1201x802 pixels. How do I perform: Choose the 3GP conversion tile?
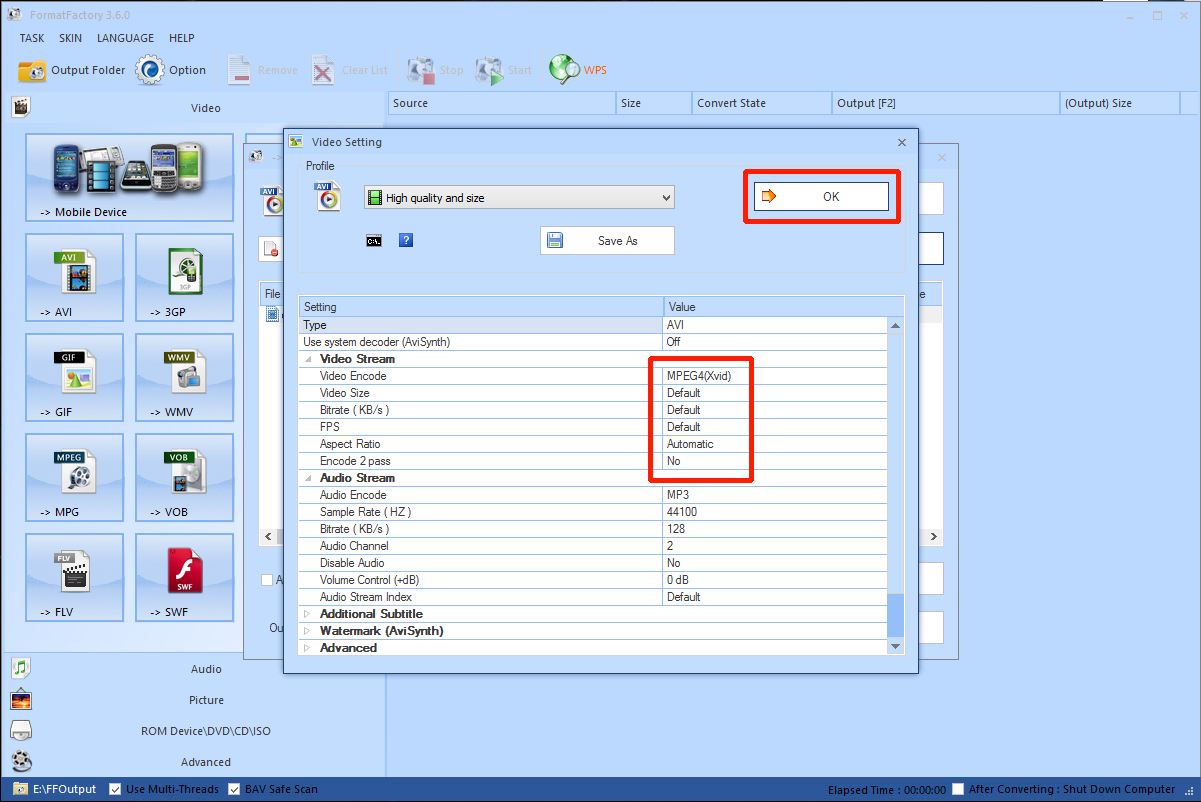[184, 278]
